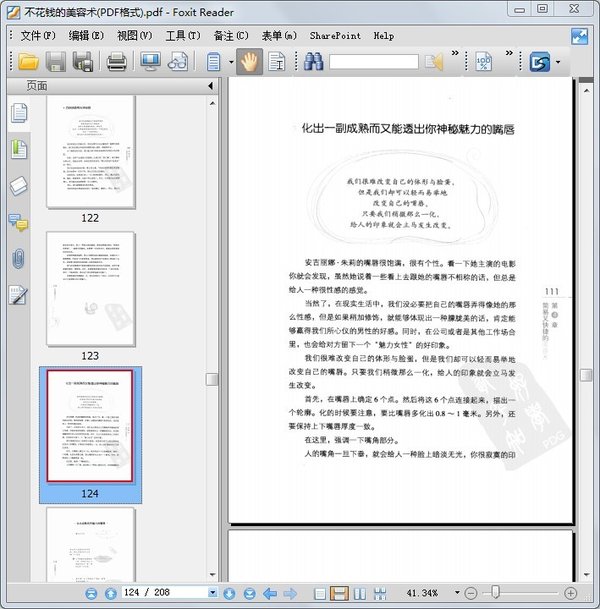Image resolution: width=600 pixels, height=609 pixels.
Task: Click the document vertical scrollbar handle
Action: click(586, 375)
